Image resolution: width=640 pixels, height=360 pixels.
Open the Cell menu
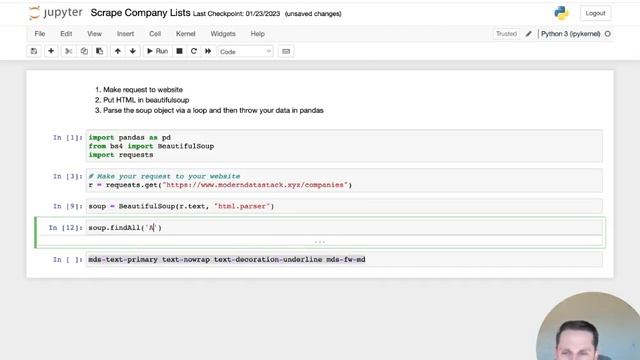pos(155,34)
